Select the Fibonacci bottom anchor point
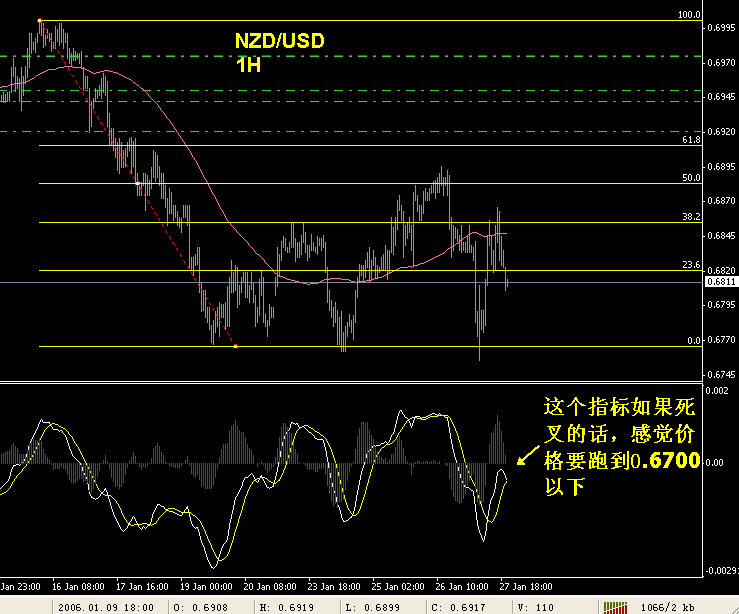The width and height of the screenshot is (739, 614). pyautogui.click(x=236, y=346)
